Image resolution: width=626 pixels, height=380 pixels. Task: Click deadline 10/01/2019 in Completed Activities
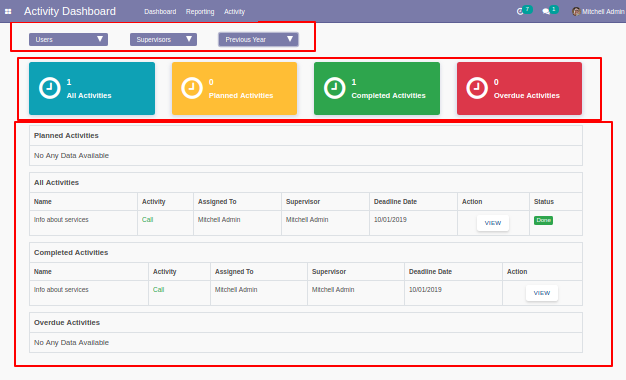[425, 289]
